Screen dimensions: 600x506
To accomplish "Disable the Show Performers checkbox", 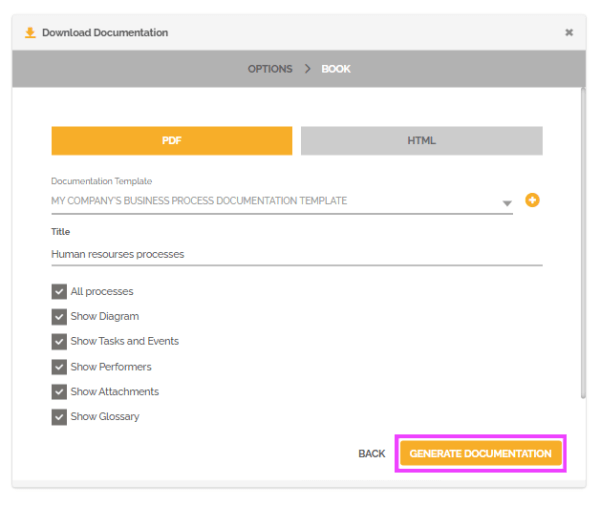I will (59, 367).
